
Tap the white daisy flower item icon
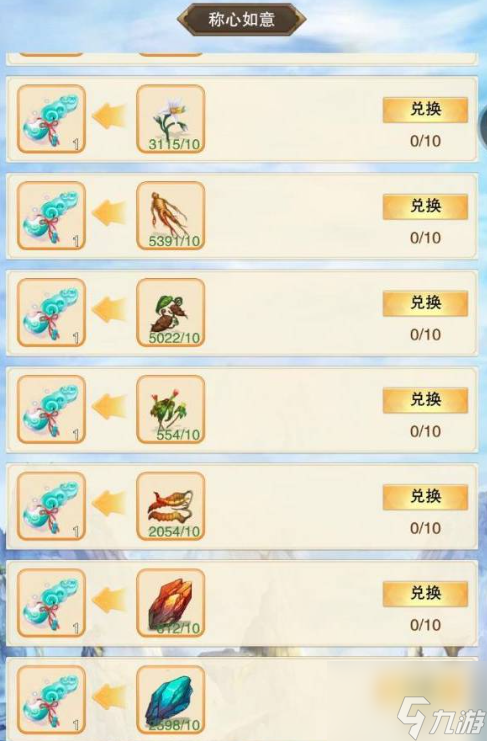(x=171, y=119)
